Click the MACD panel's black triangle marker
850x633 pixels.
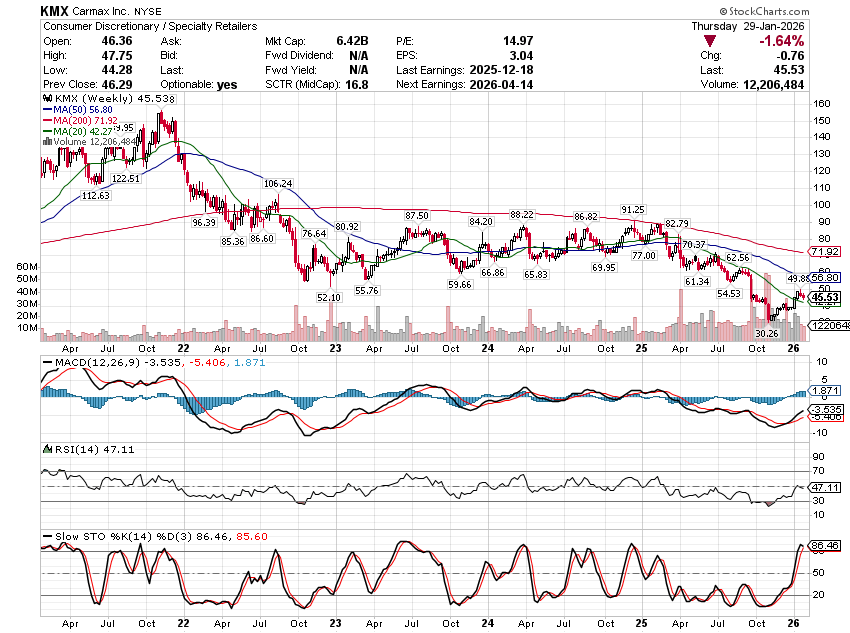(x=45, y=360)
